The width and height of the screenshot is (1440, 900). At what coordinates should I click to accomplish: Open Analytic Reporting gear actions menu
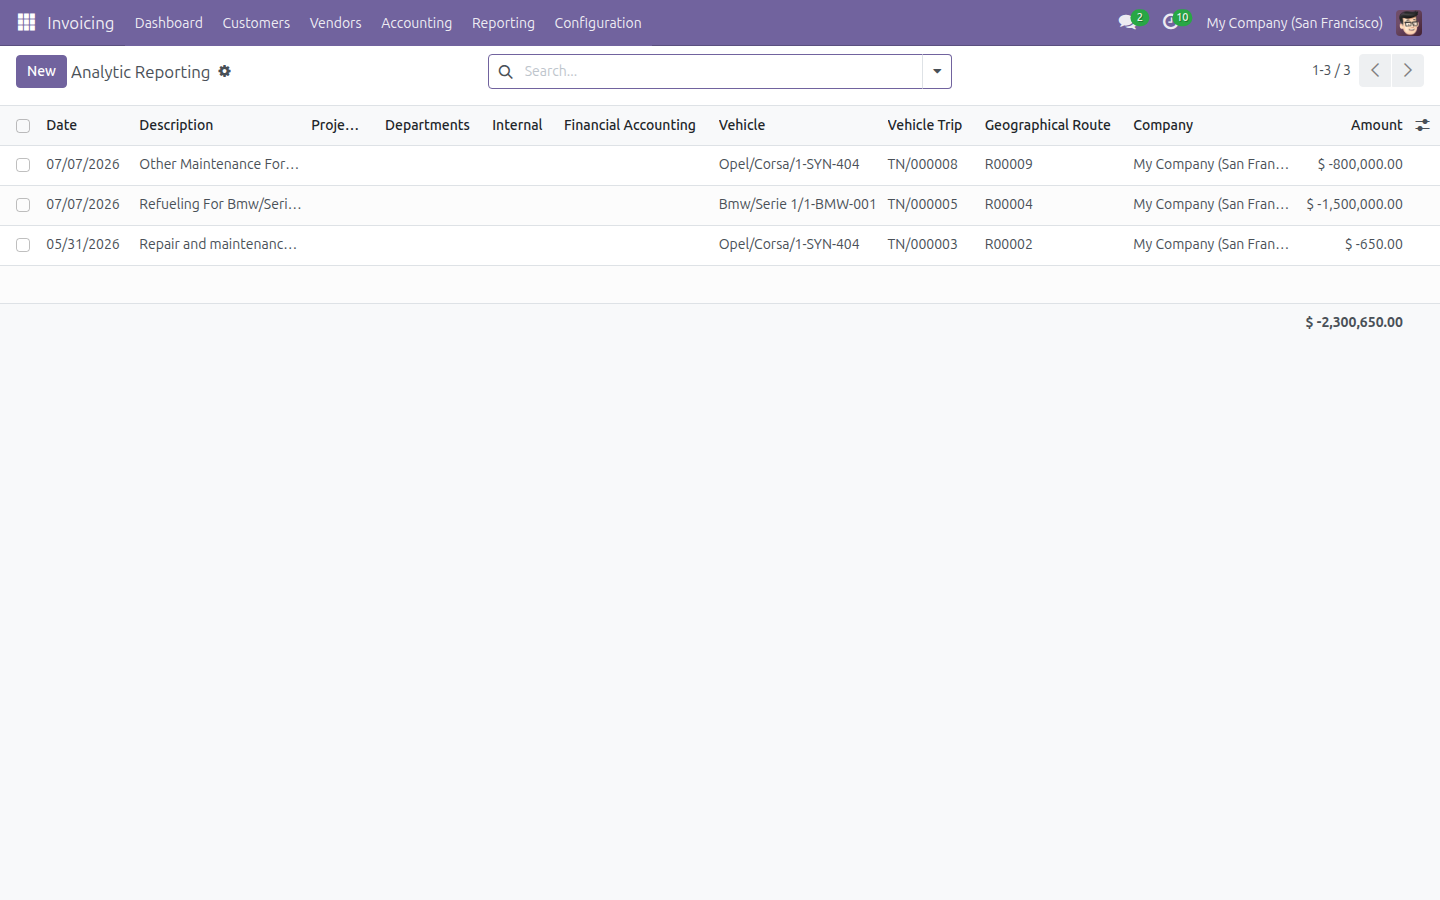pyautogui.click(x=225, y=71)
